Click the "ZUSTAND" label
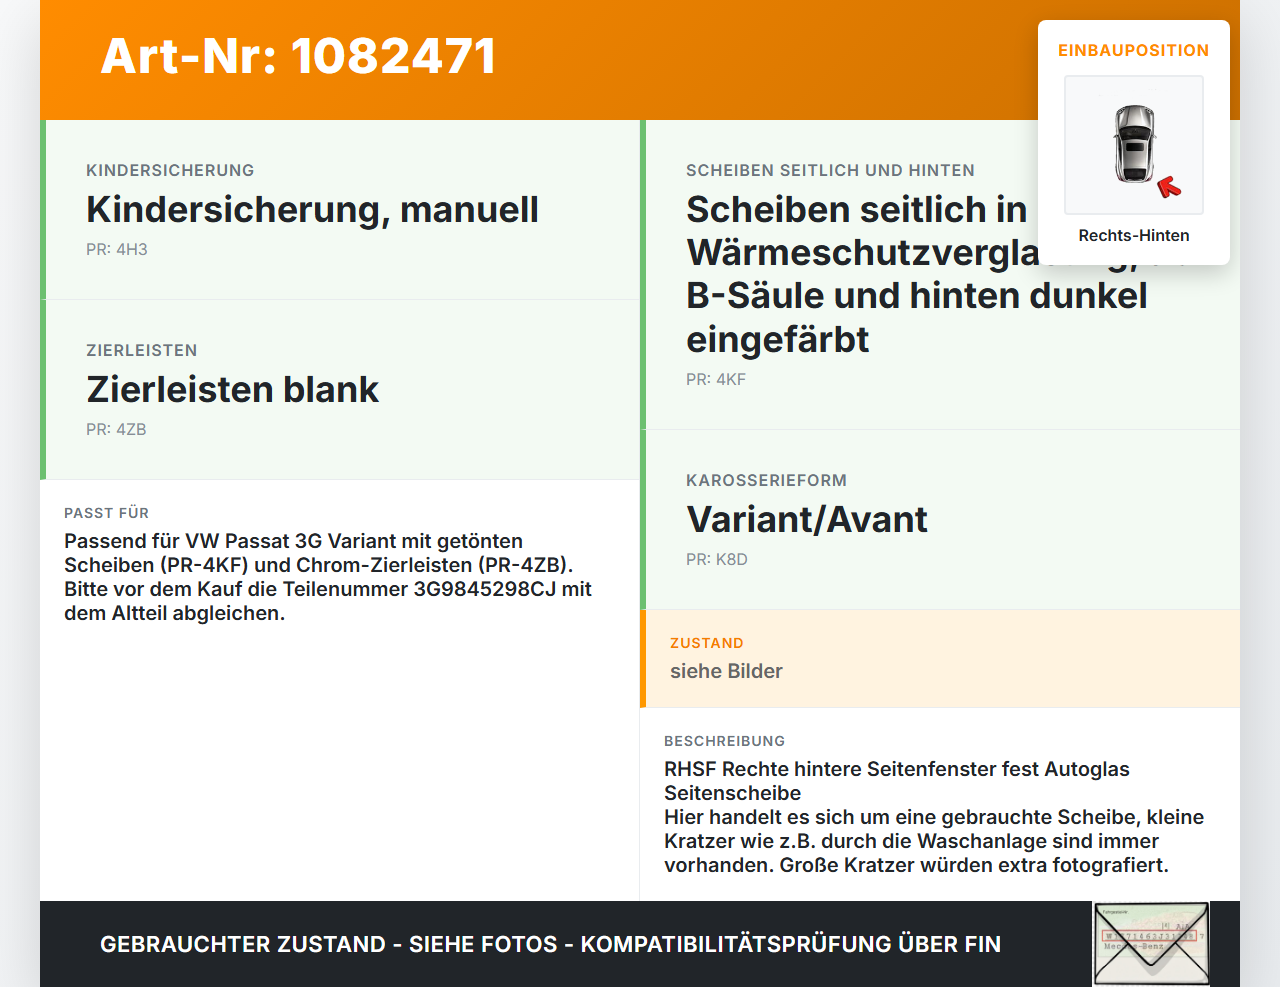Screen dimensions: 1280x987 click(707, 643)
